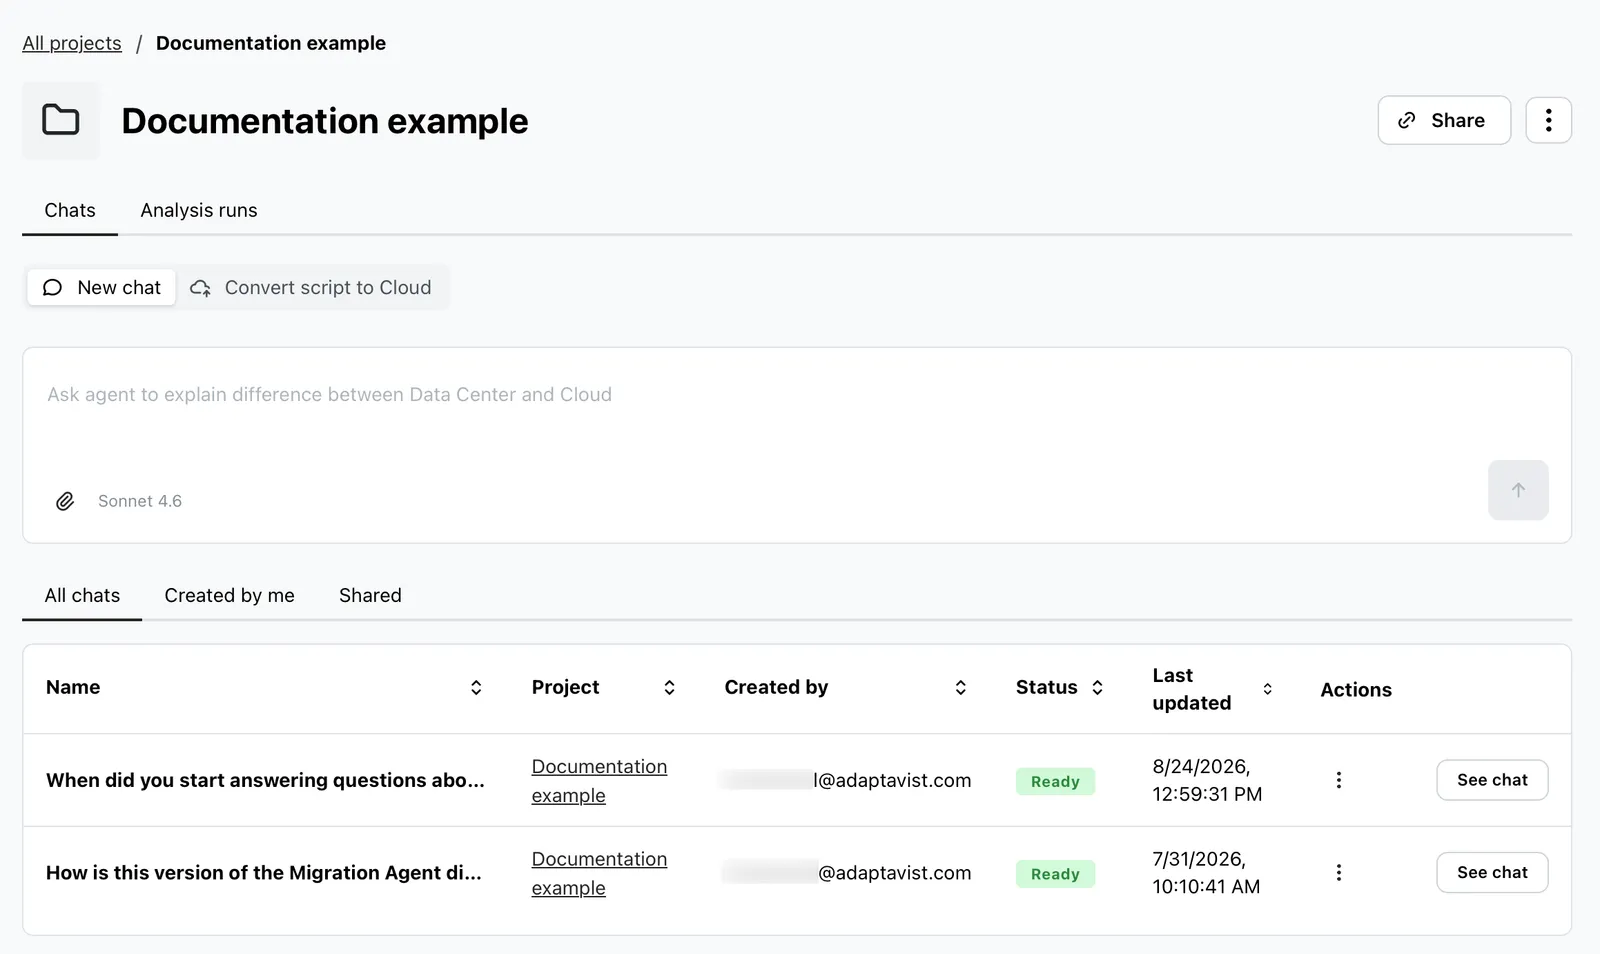Switch to the Analysis runs tab

[x=199, y=210]
